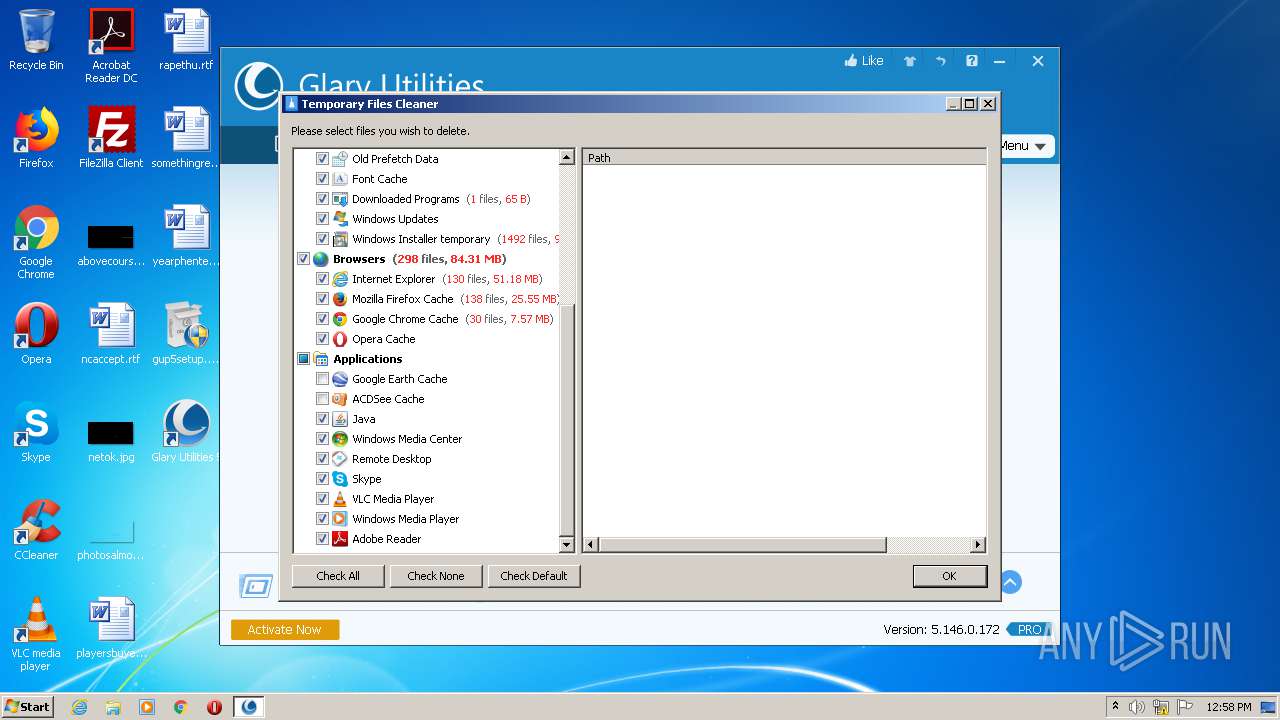Click the Path column header
The width and height of the screenshot is (1280, 720).
tap(784, 158)
